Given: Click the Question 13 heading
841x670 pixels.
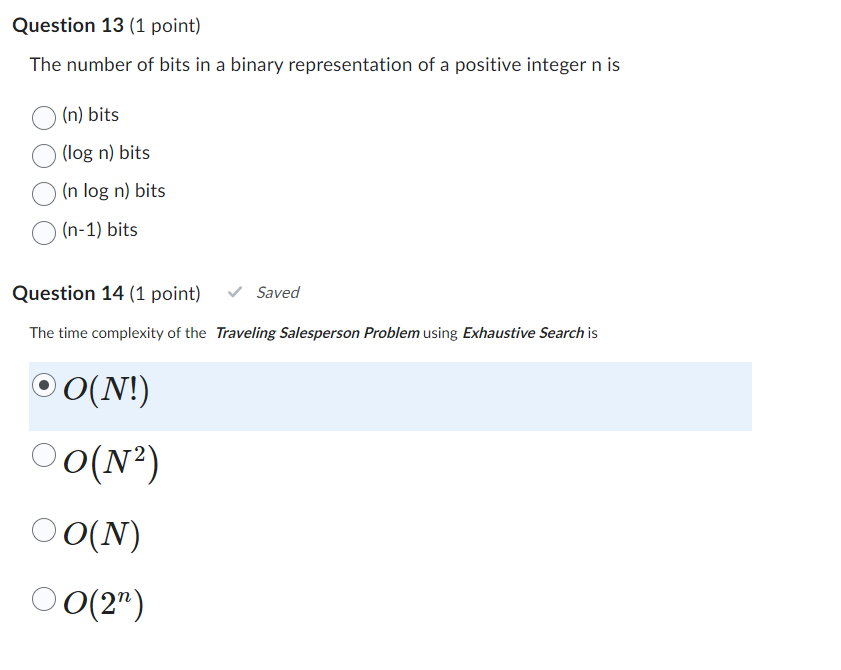Looking at the screenshot, I should 66,25.
